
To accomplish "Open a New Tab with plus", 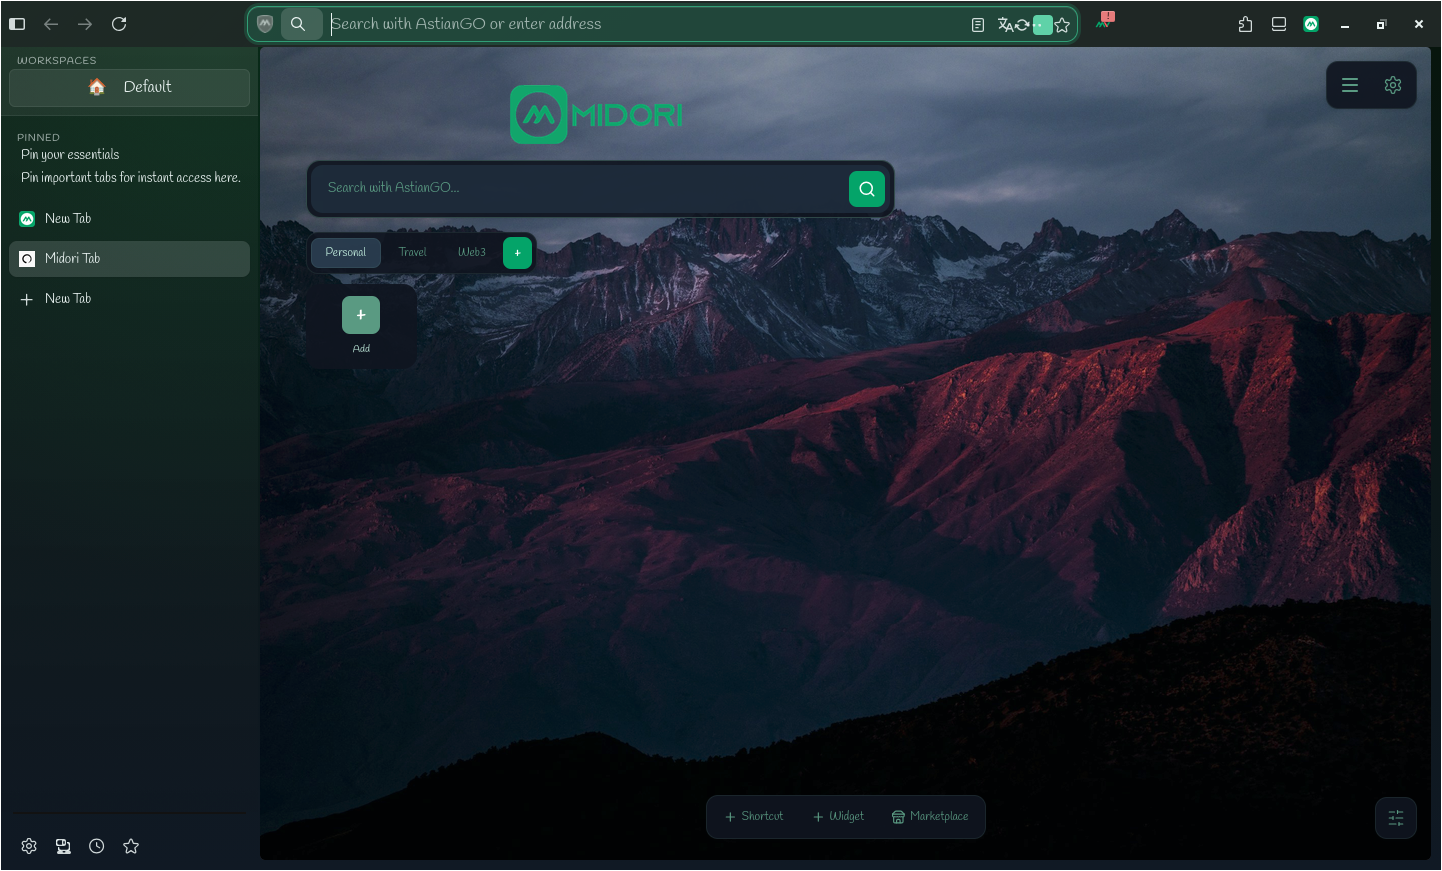I will pos(129,298).
